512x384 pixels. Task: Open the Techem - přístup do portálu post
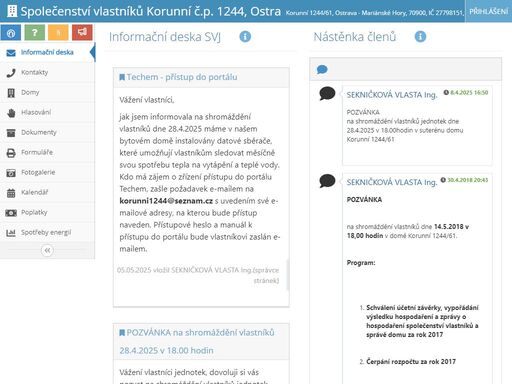[x=182, y=77]
